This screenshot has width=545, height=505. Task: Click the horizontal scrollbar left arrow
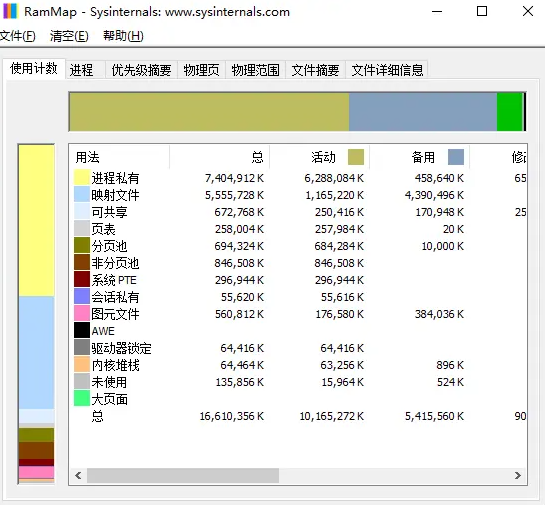pos(79,475)
